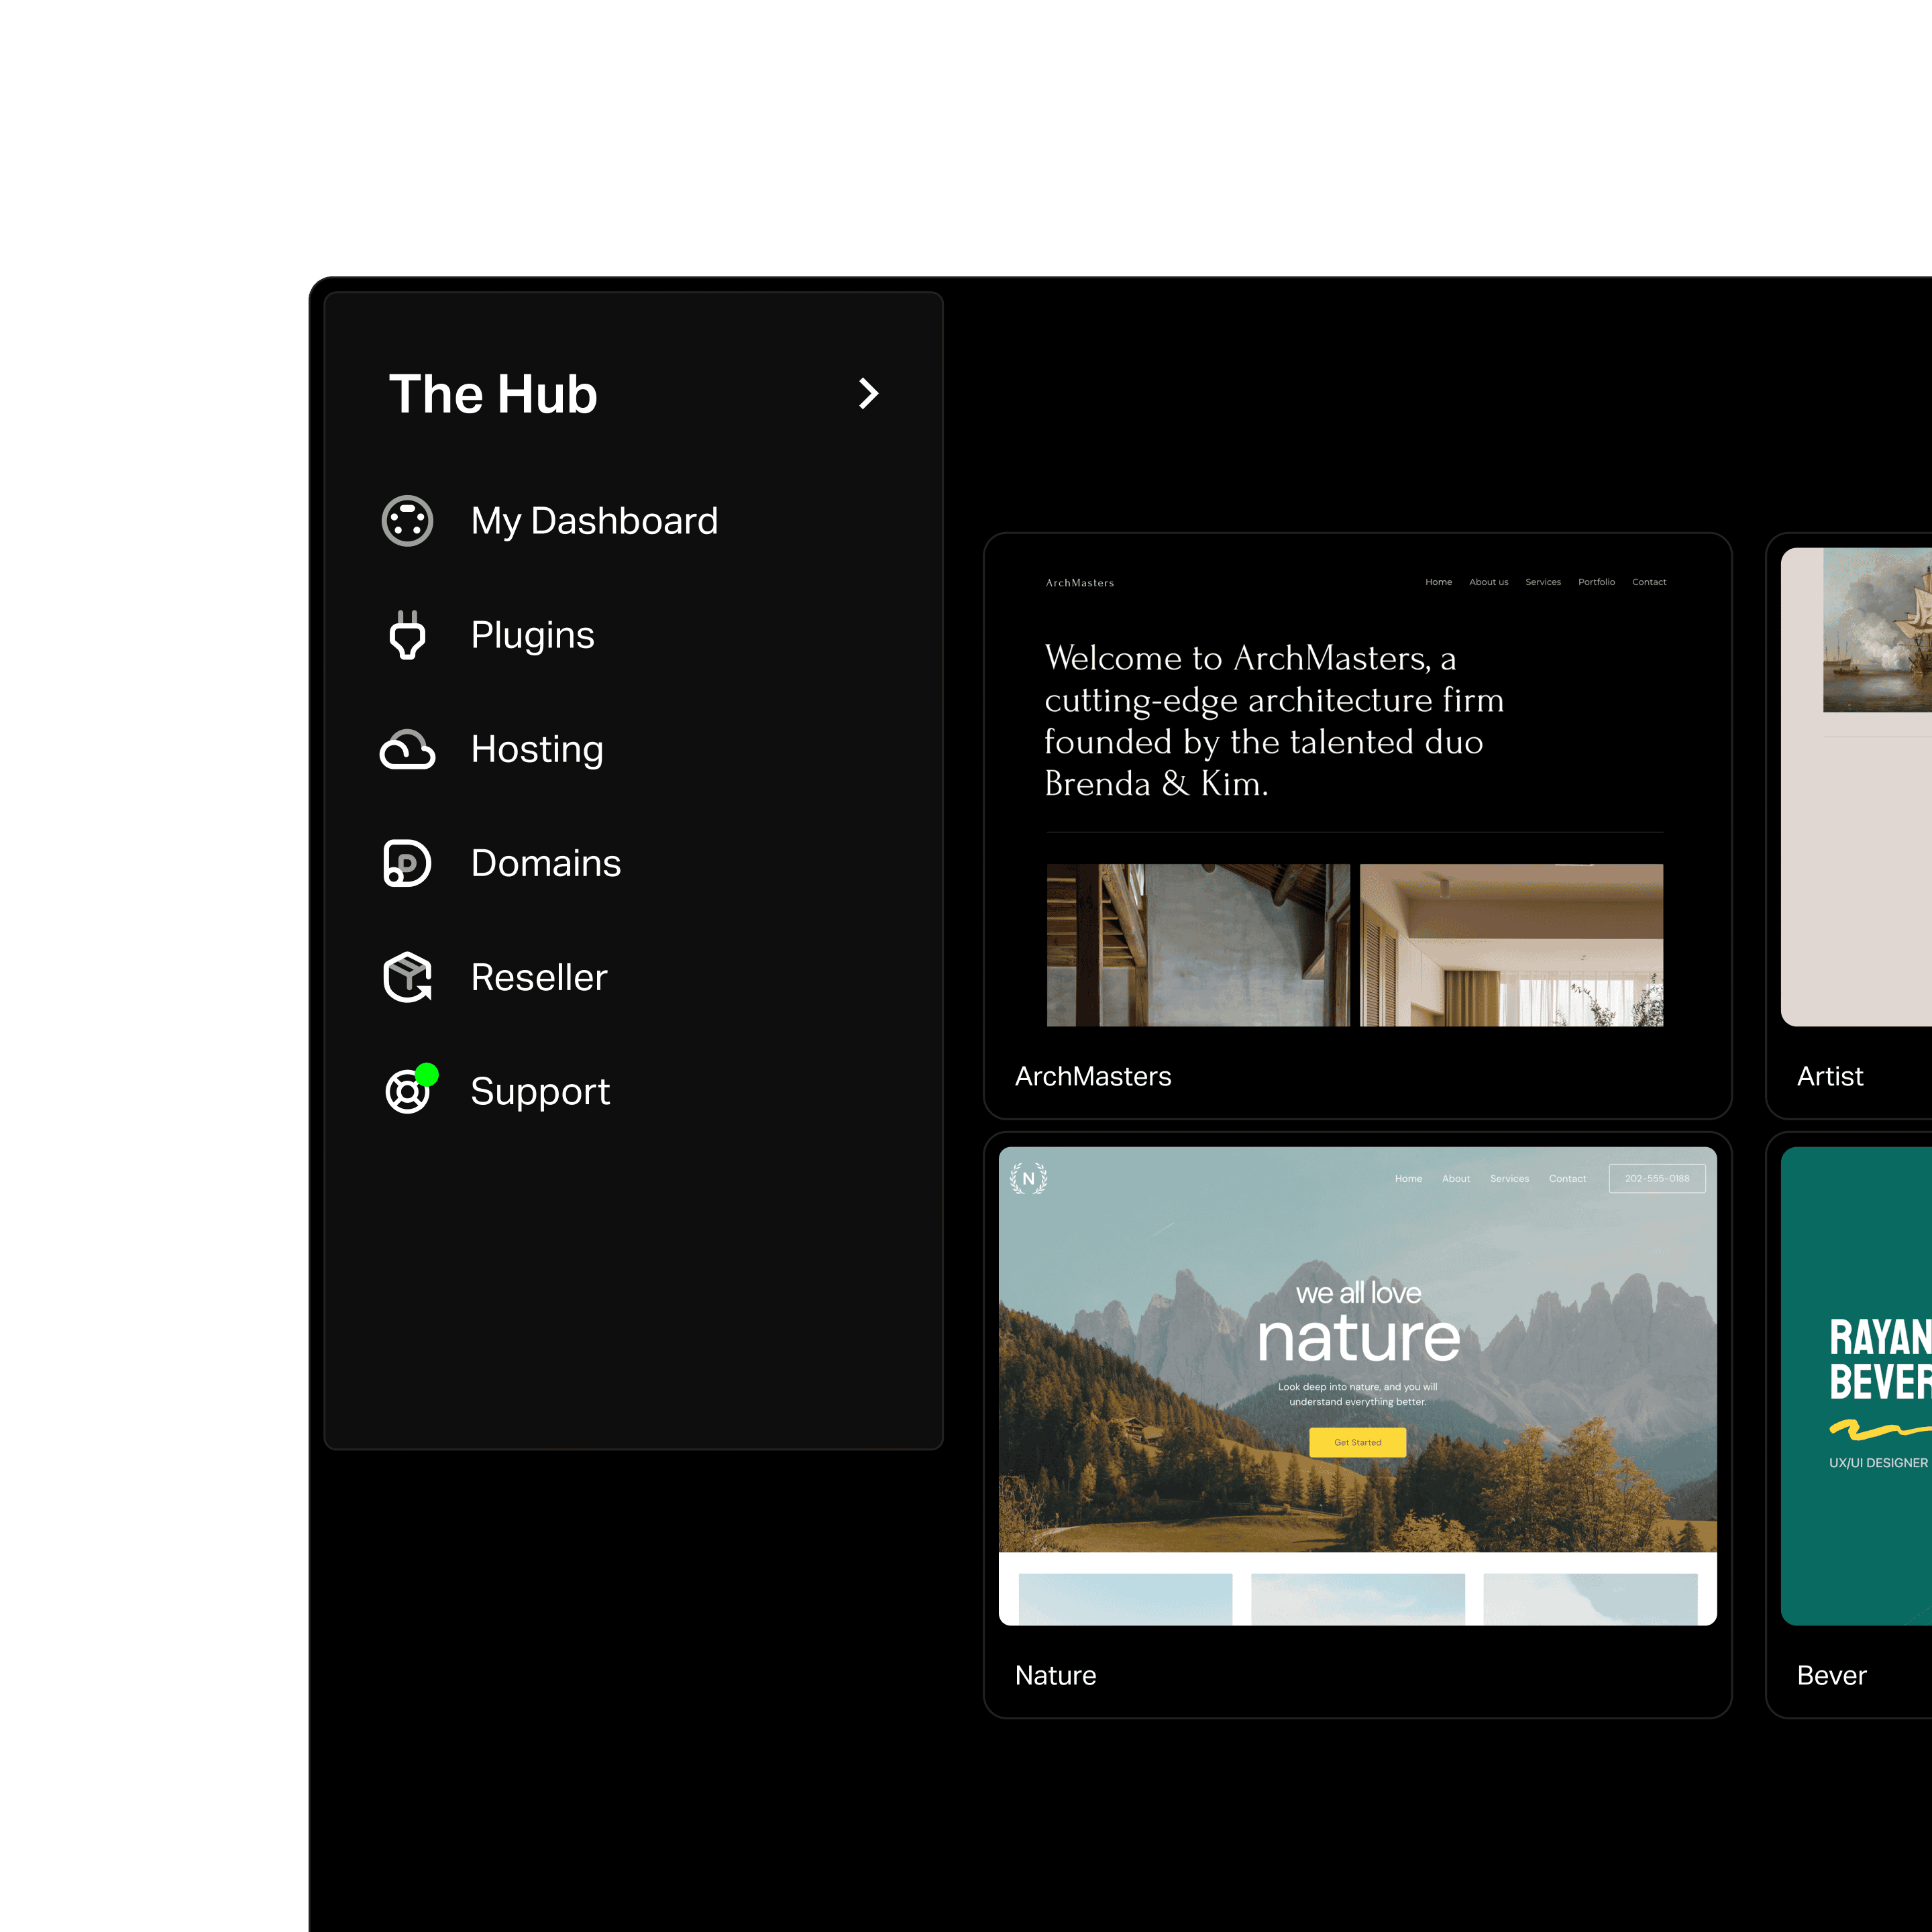This screenshot has height=1932, width=1932.
Task: Open the Portfolio page in ArchMasters nav
Action: [x=1597, y=581]
